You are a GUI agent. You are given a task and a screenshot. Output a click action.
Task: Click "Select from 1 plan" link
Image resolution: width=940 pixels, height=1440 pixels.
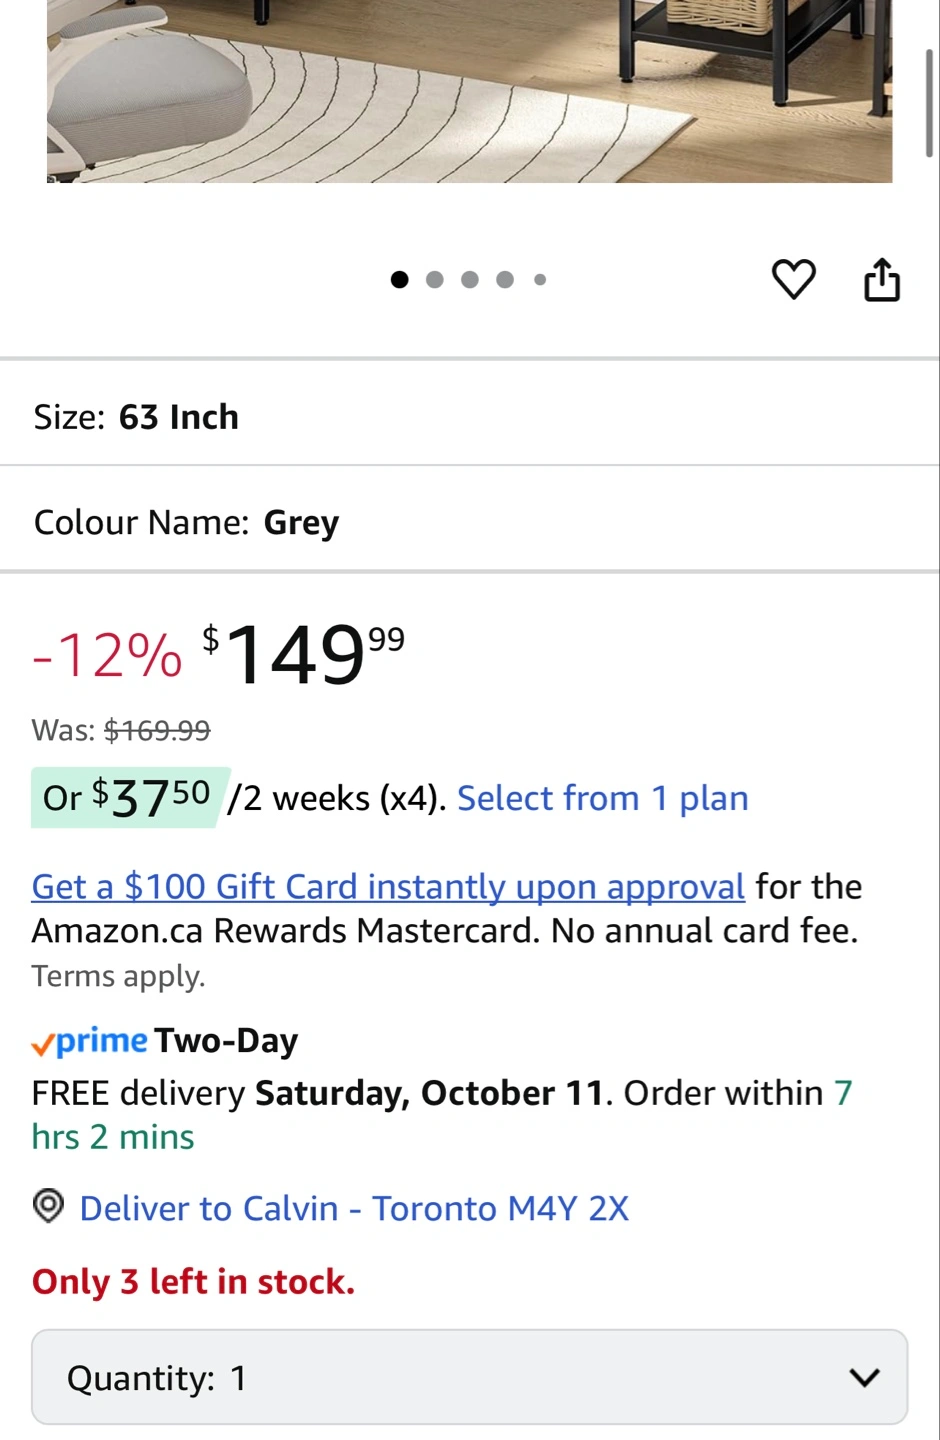coord(602,798)
